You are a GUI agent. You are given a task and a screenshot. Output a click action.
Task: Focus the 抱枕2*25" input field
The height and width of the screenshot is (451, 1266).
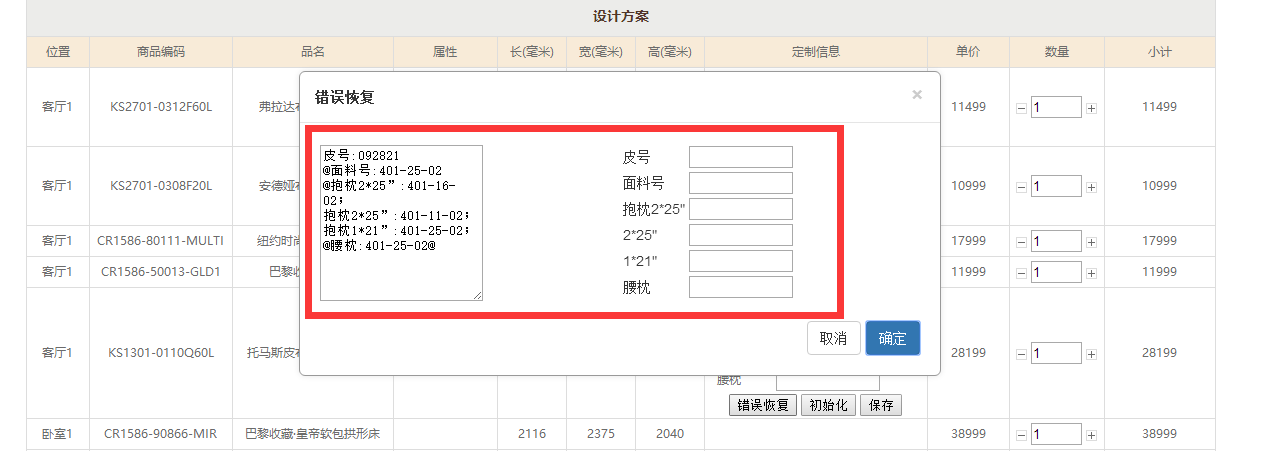[740, 209]
